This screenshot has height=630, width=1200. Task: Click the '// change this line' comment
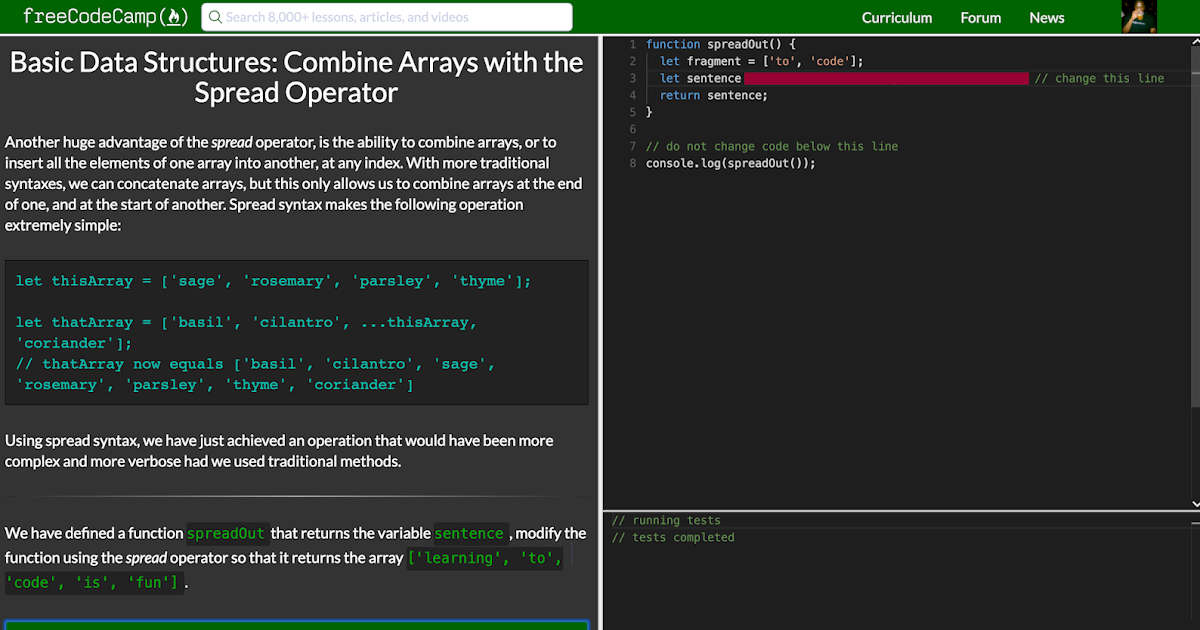[x=1099, y=78]
